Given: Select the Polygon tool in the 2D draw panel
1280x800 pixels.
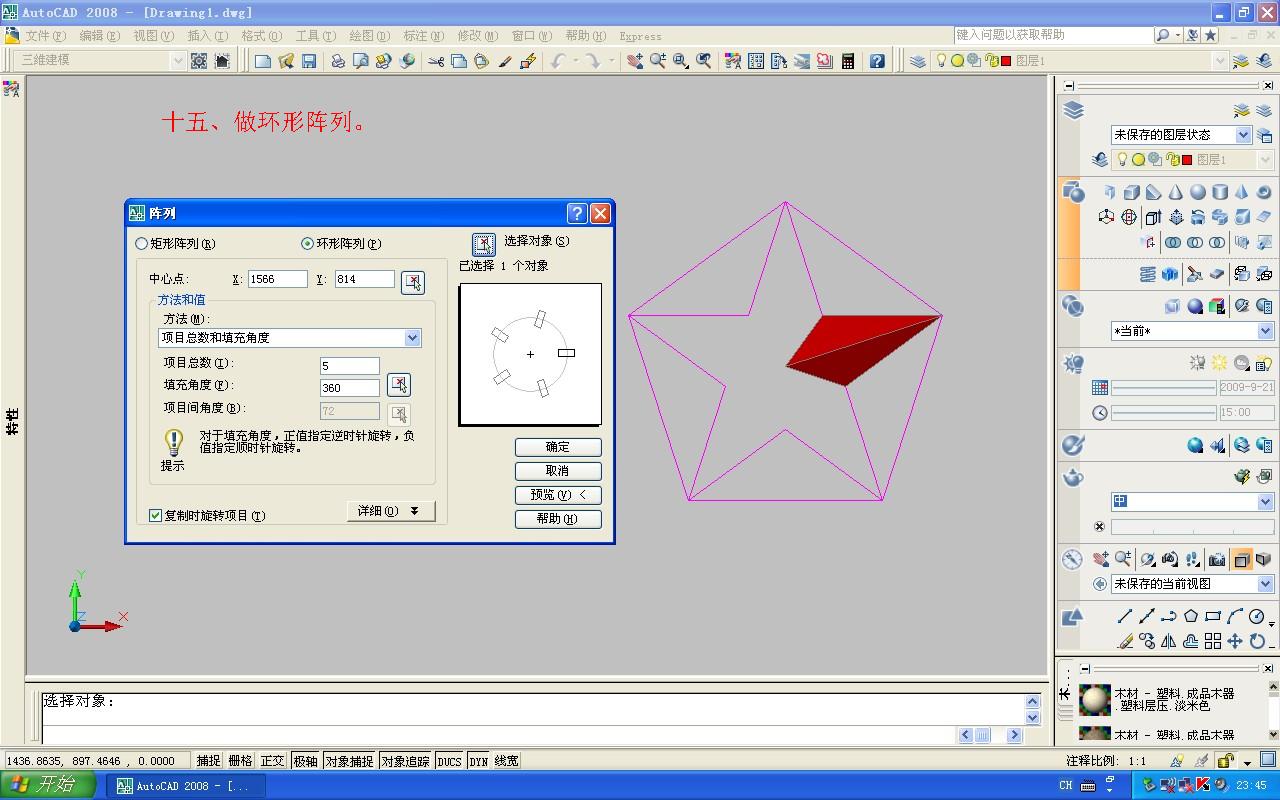Looking at the screenshot, I should pos(1191,616).
